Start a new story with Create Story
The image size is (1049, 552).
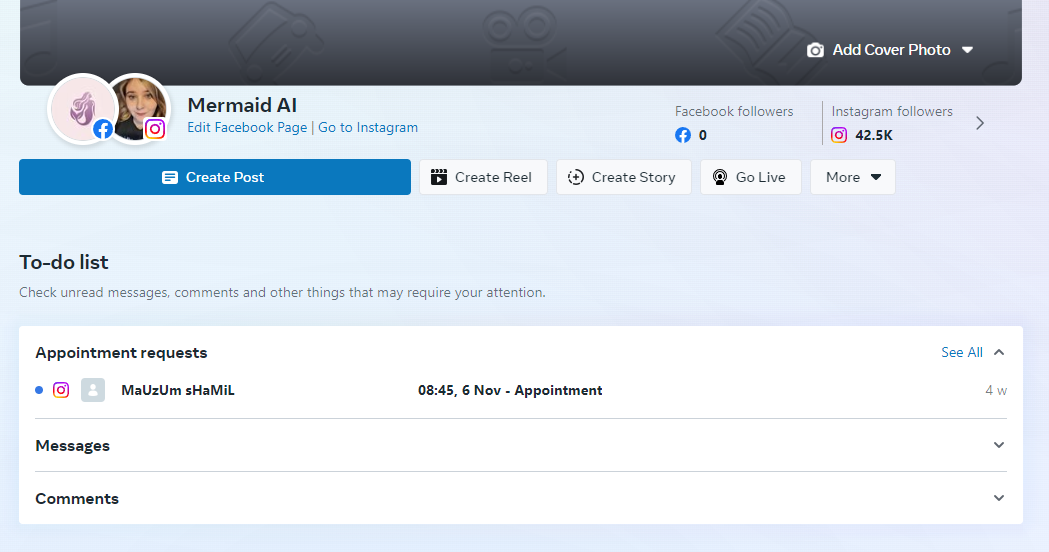(624, 177)
